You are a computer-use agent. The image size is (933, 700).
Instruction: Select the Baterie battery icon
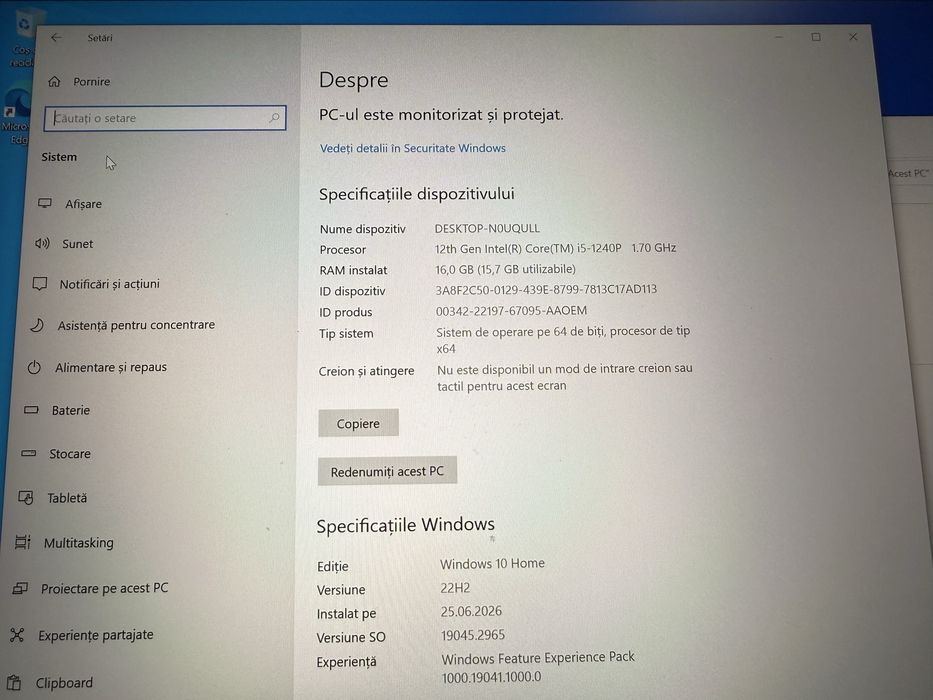click(x=31, y=410)
